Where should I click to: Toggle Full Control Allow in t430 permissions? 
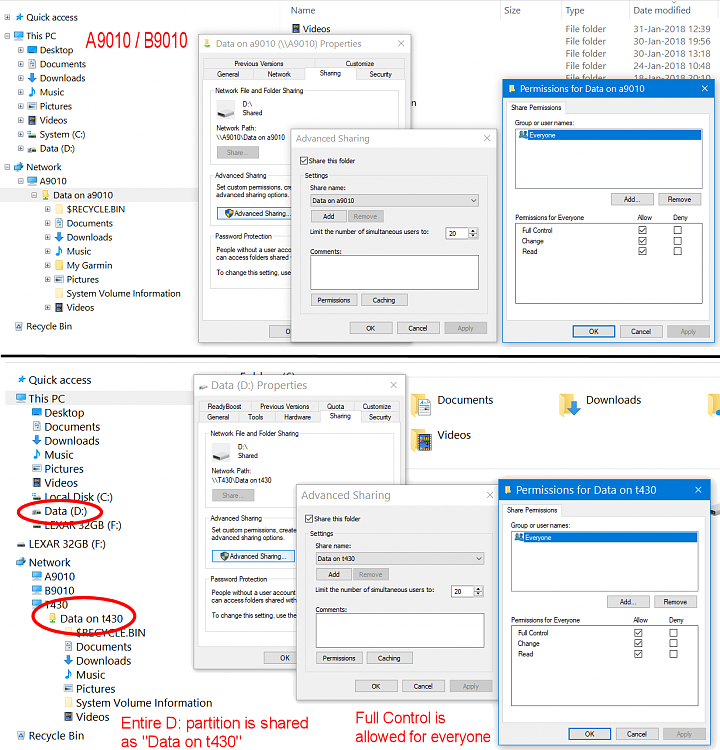point(638,633)
